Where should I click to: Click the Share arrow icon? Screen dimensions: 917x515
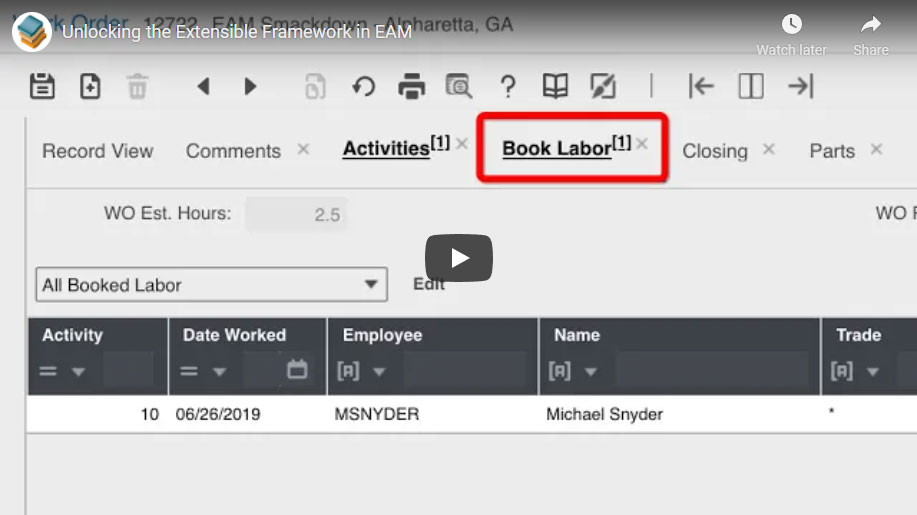871,24
